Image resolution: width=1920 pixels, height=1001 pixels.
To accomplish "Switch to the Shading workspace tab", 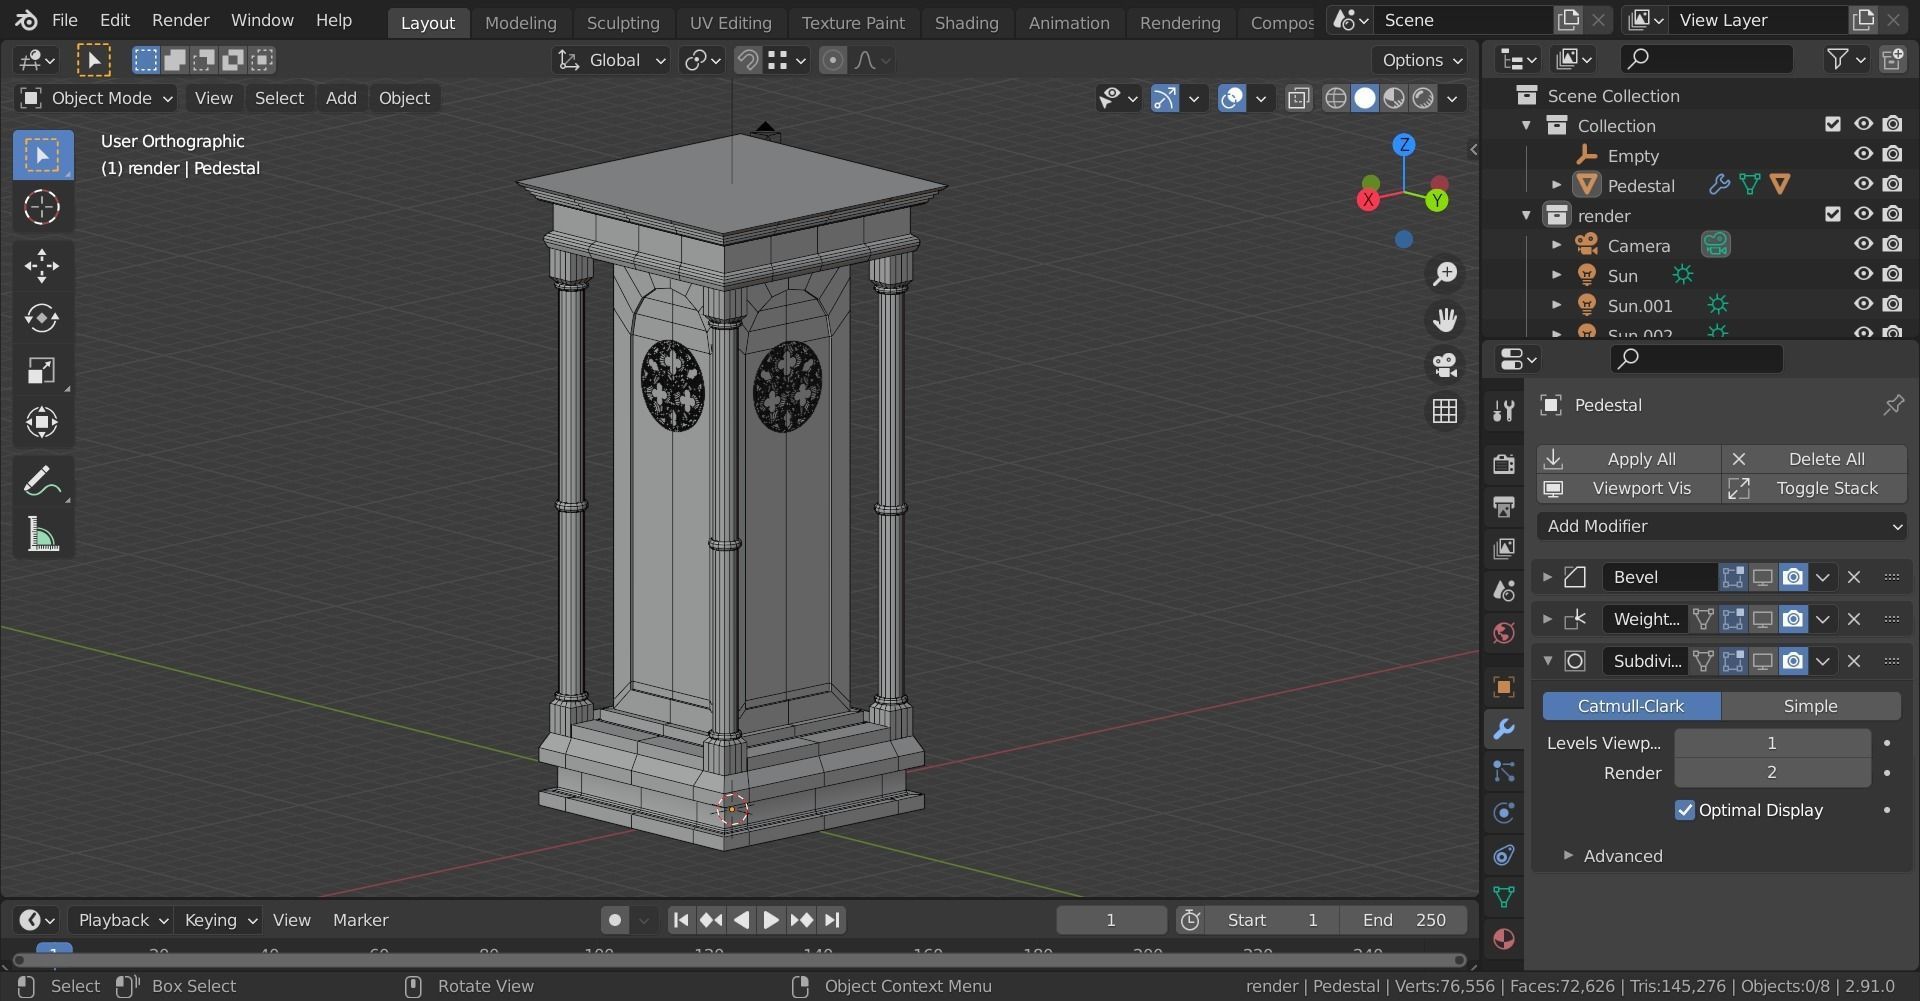I will tap(966, 22).
